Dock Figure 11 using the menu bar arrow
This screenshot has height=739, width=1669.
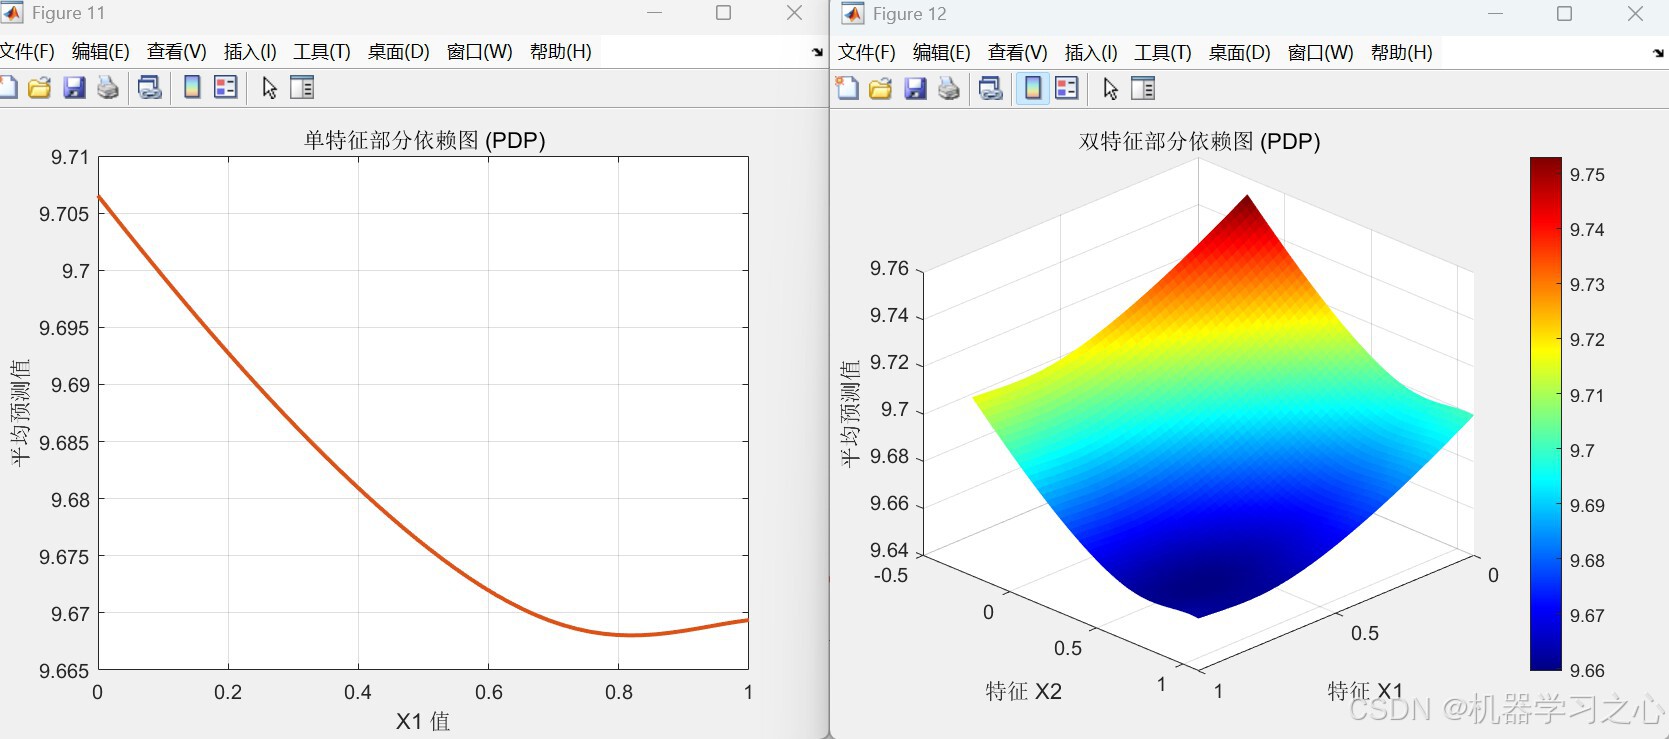[x=817, y=52]
